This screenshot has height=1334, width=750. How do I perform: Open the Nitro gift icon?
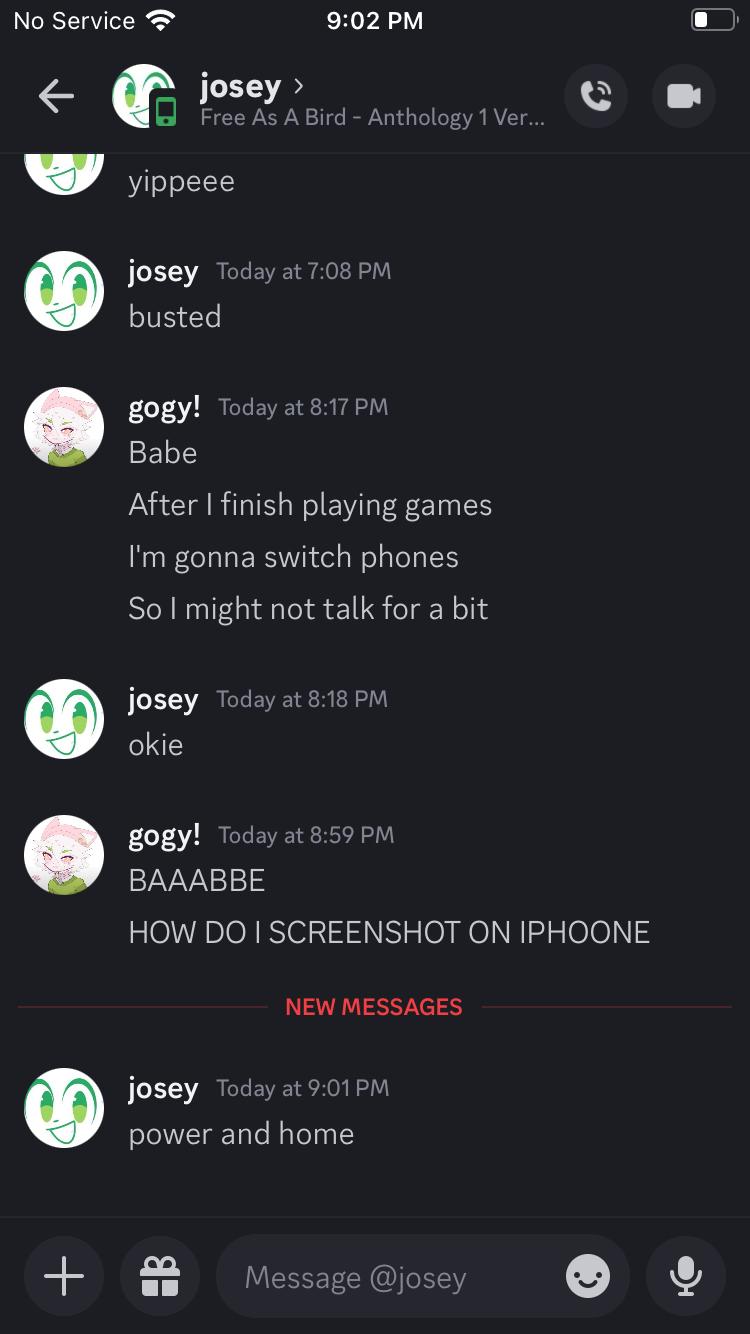[160, 1276]
